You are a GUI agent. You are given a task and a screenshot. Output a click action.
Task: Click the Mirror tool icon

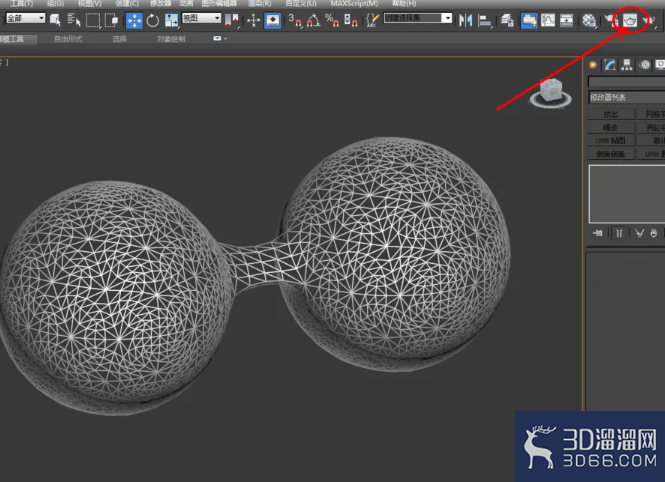tap(466, 20)
